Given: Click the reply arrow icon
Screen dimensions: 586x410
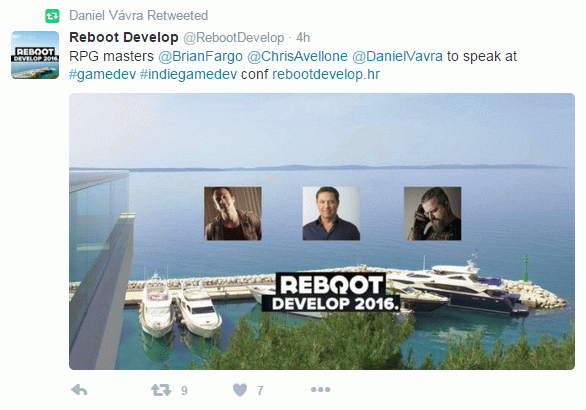Looking at the screenshot, I should pos(79,390).
